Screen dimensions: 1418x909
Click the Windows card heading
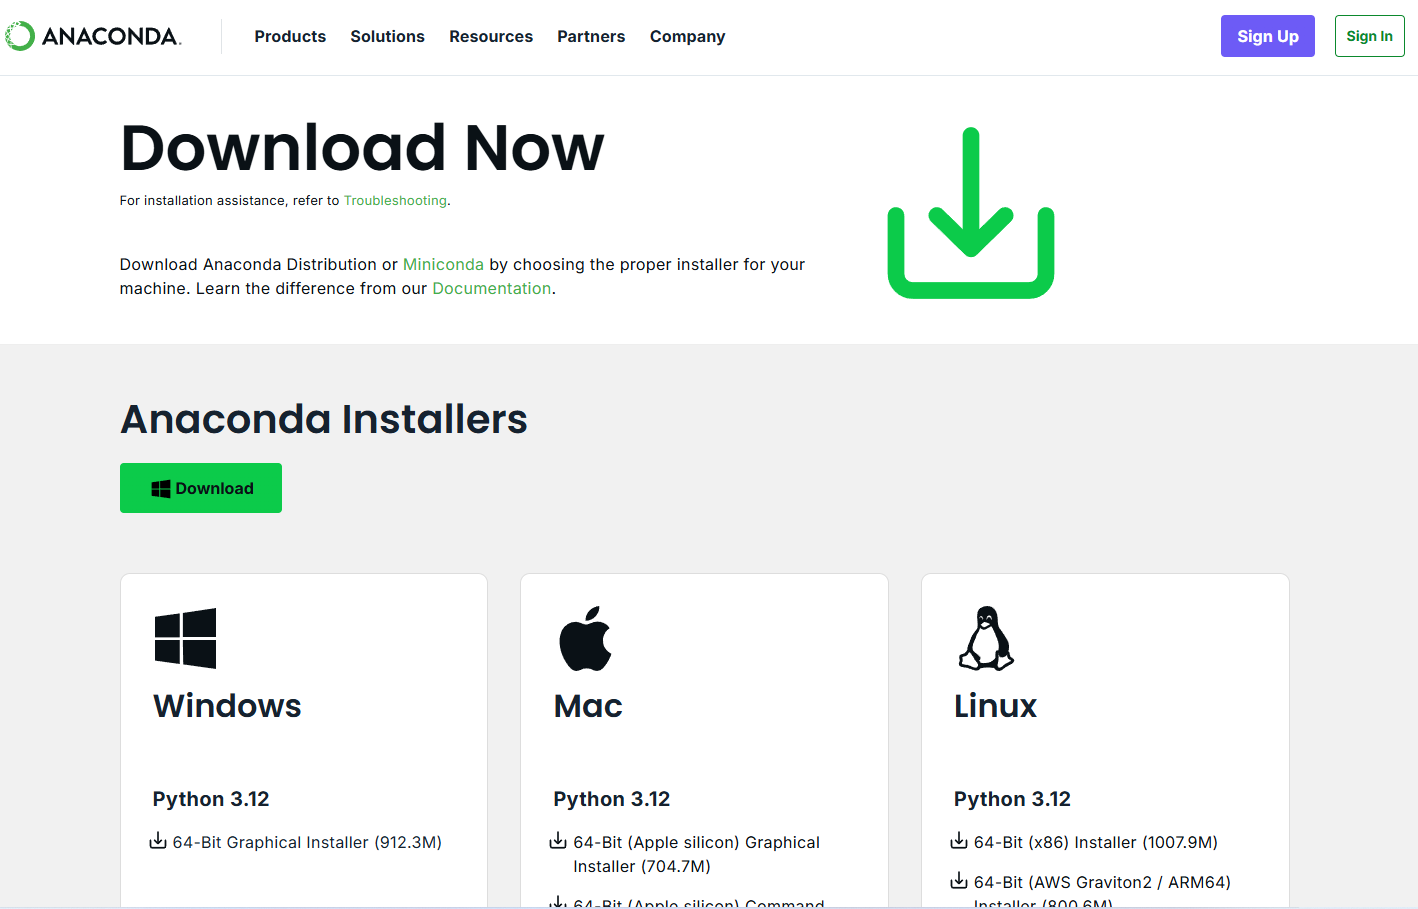[x=227, y=706]
